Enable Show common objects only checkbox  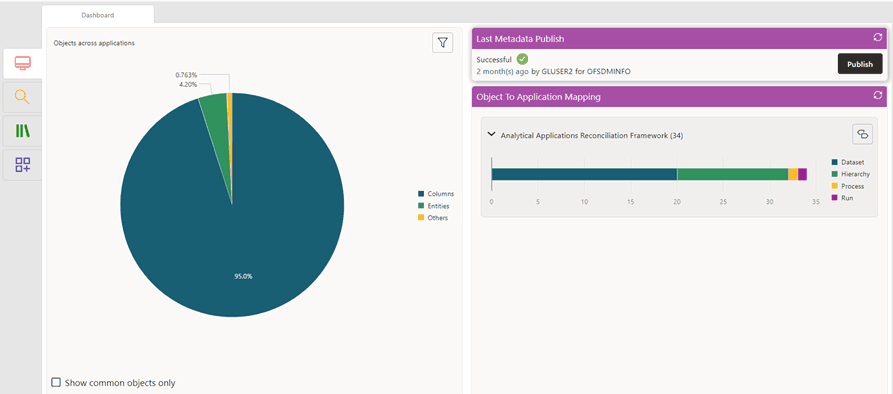(x=56, y=382)
